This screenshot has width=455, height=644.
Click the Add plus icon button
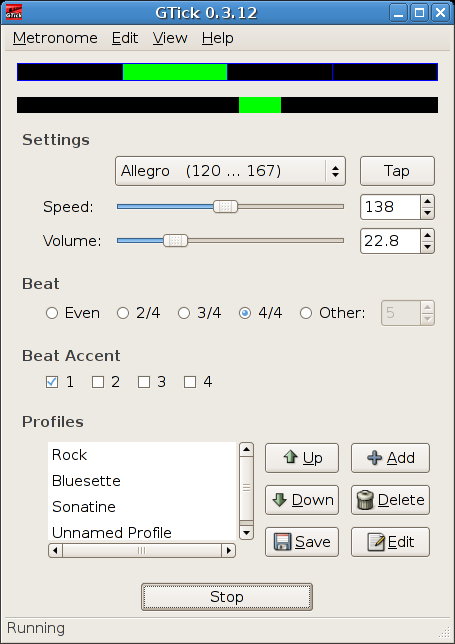[390, 458]
